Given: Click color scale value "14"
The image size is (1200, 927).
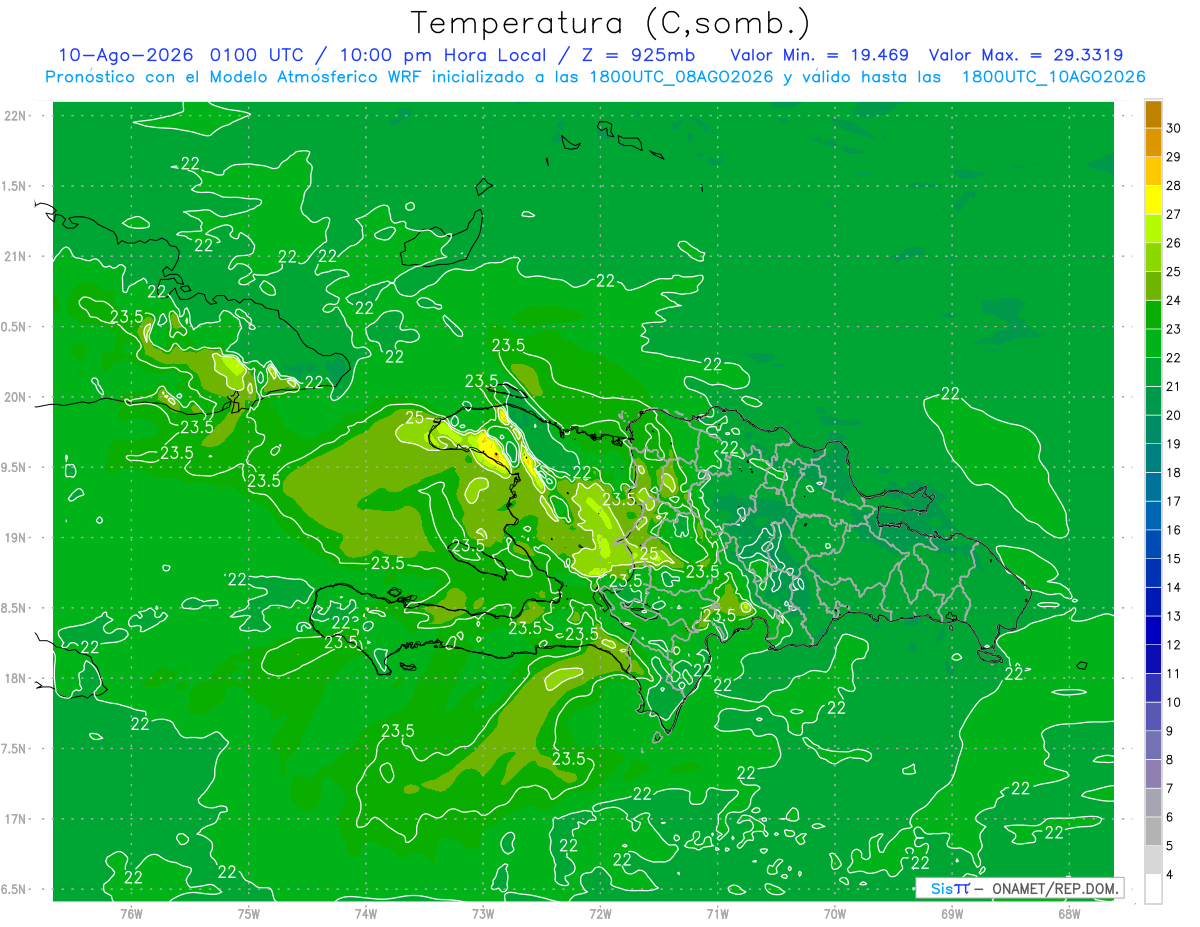Looking at the screenshot, I should pyautogui.click(x=1174, y=587).
